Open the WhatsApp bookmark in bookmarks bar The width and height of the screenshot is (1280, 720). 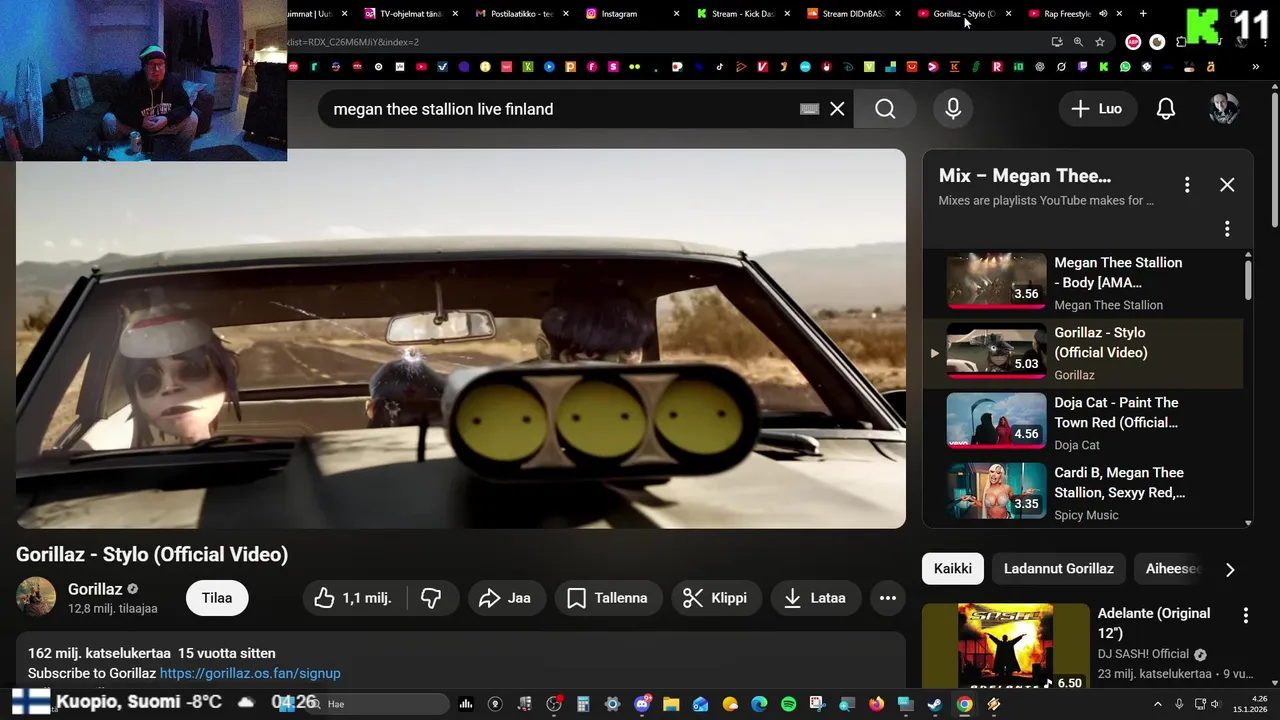[x=1125, y=67]
